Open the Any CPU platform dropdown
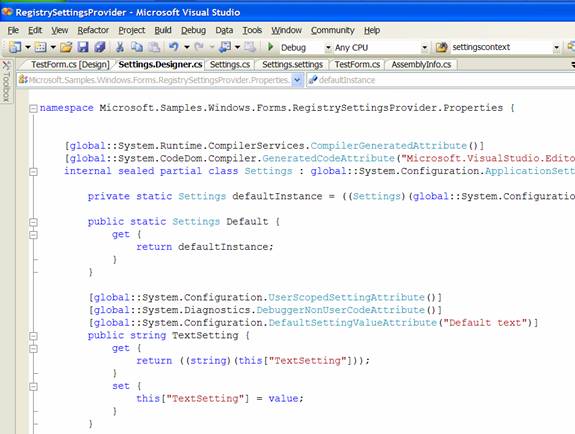The image size is (575, 434). tap(424, 48)
